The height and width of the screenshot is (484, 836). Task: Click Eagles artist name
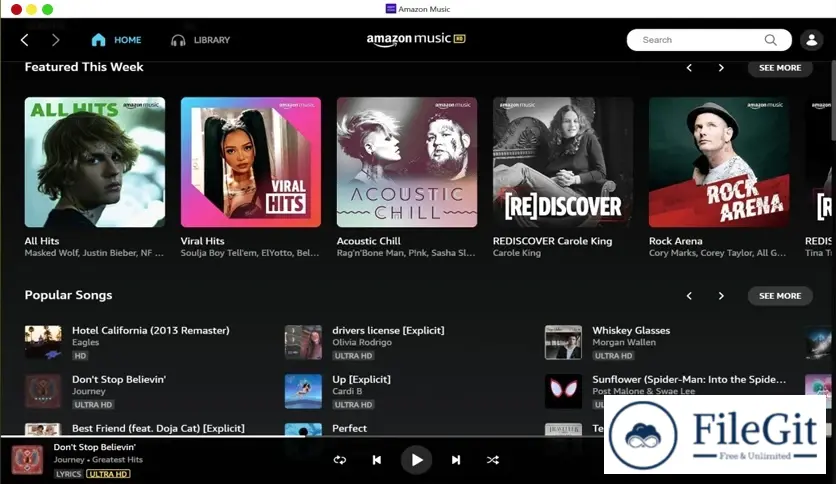coord(86,342)
